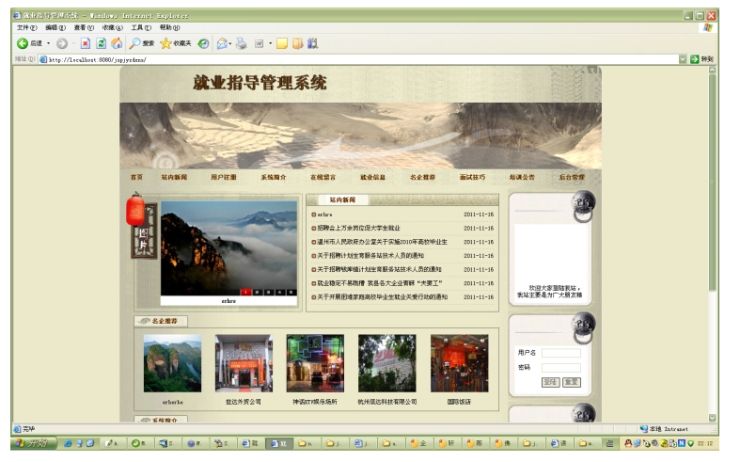The image size is (756, 462).
Task: Open the 'erherhe' company thumbnail
Action: click(173, 364)
